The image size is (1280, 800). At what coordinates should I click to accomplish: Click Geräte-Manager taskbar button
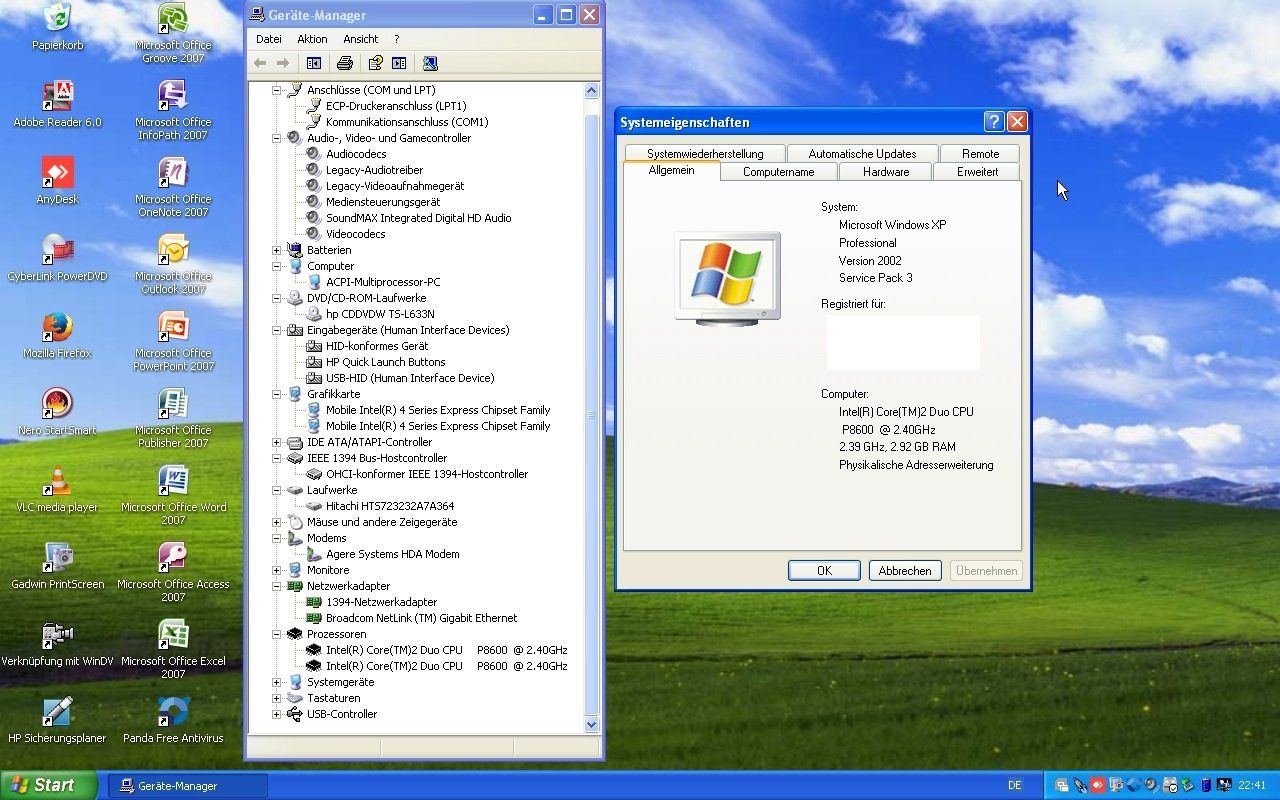tap(188, 786)
